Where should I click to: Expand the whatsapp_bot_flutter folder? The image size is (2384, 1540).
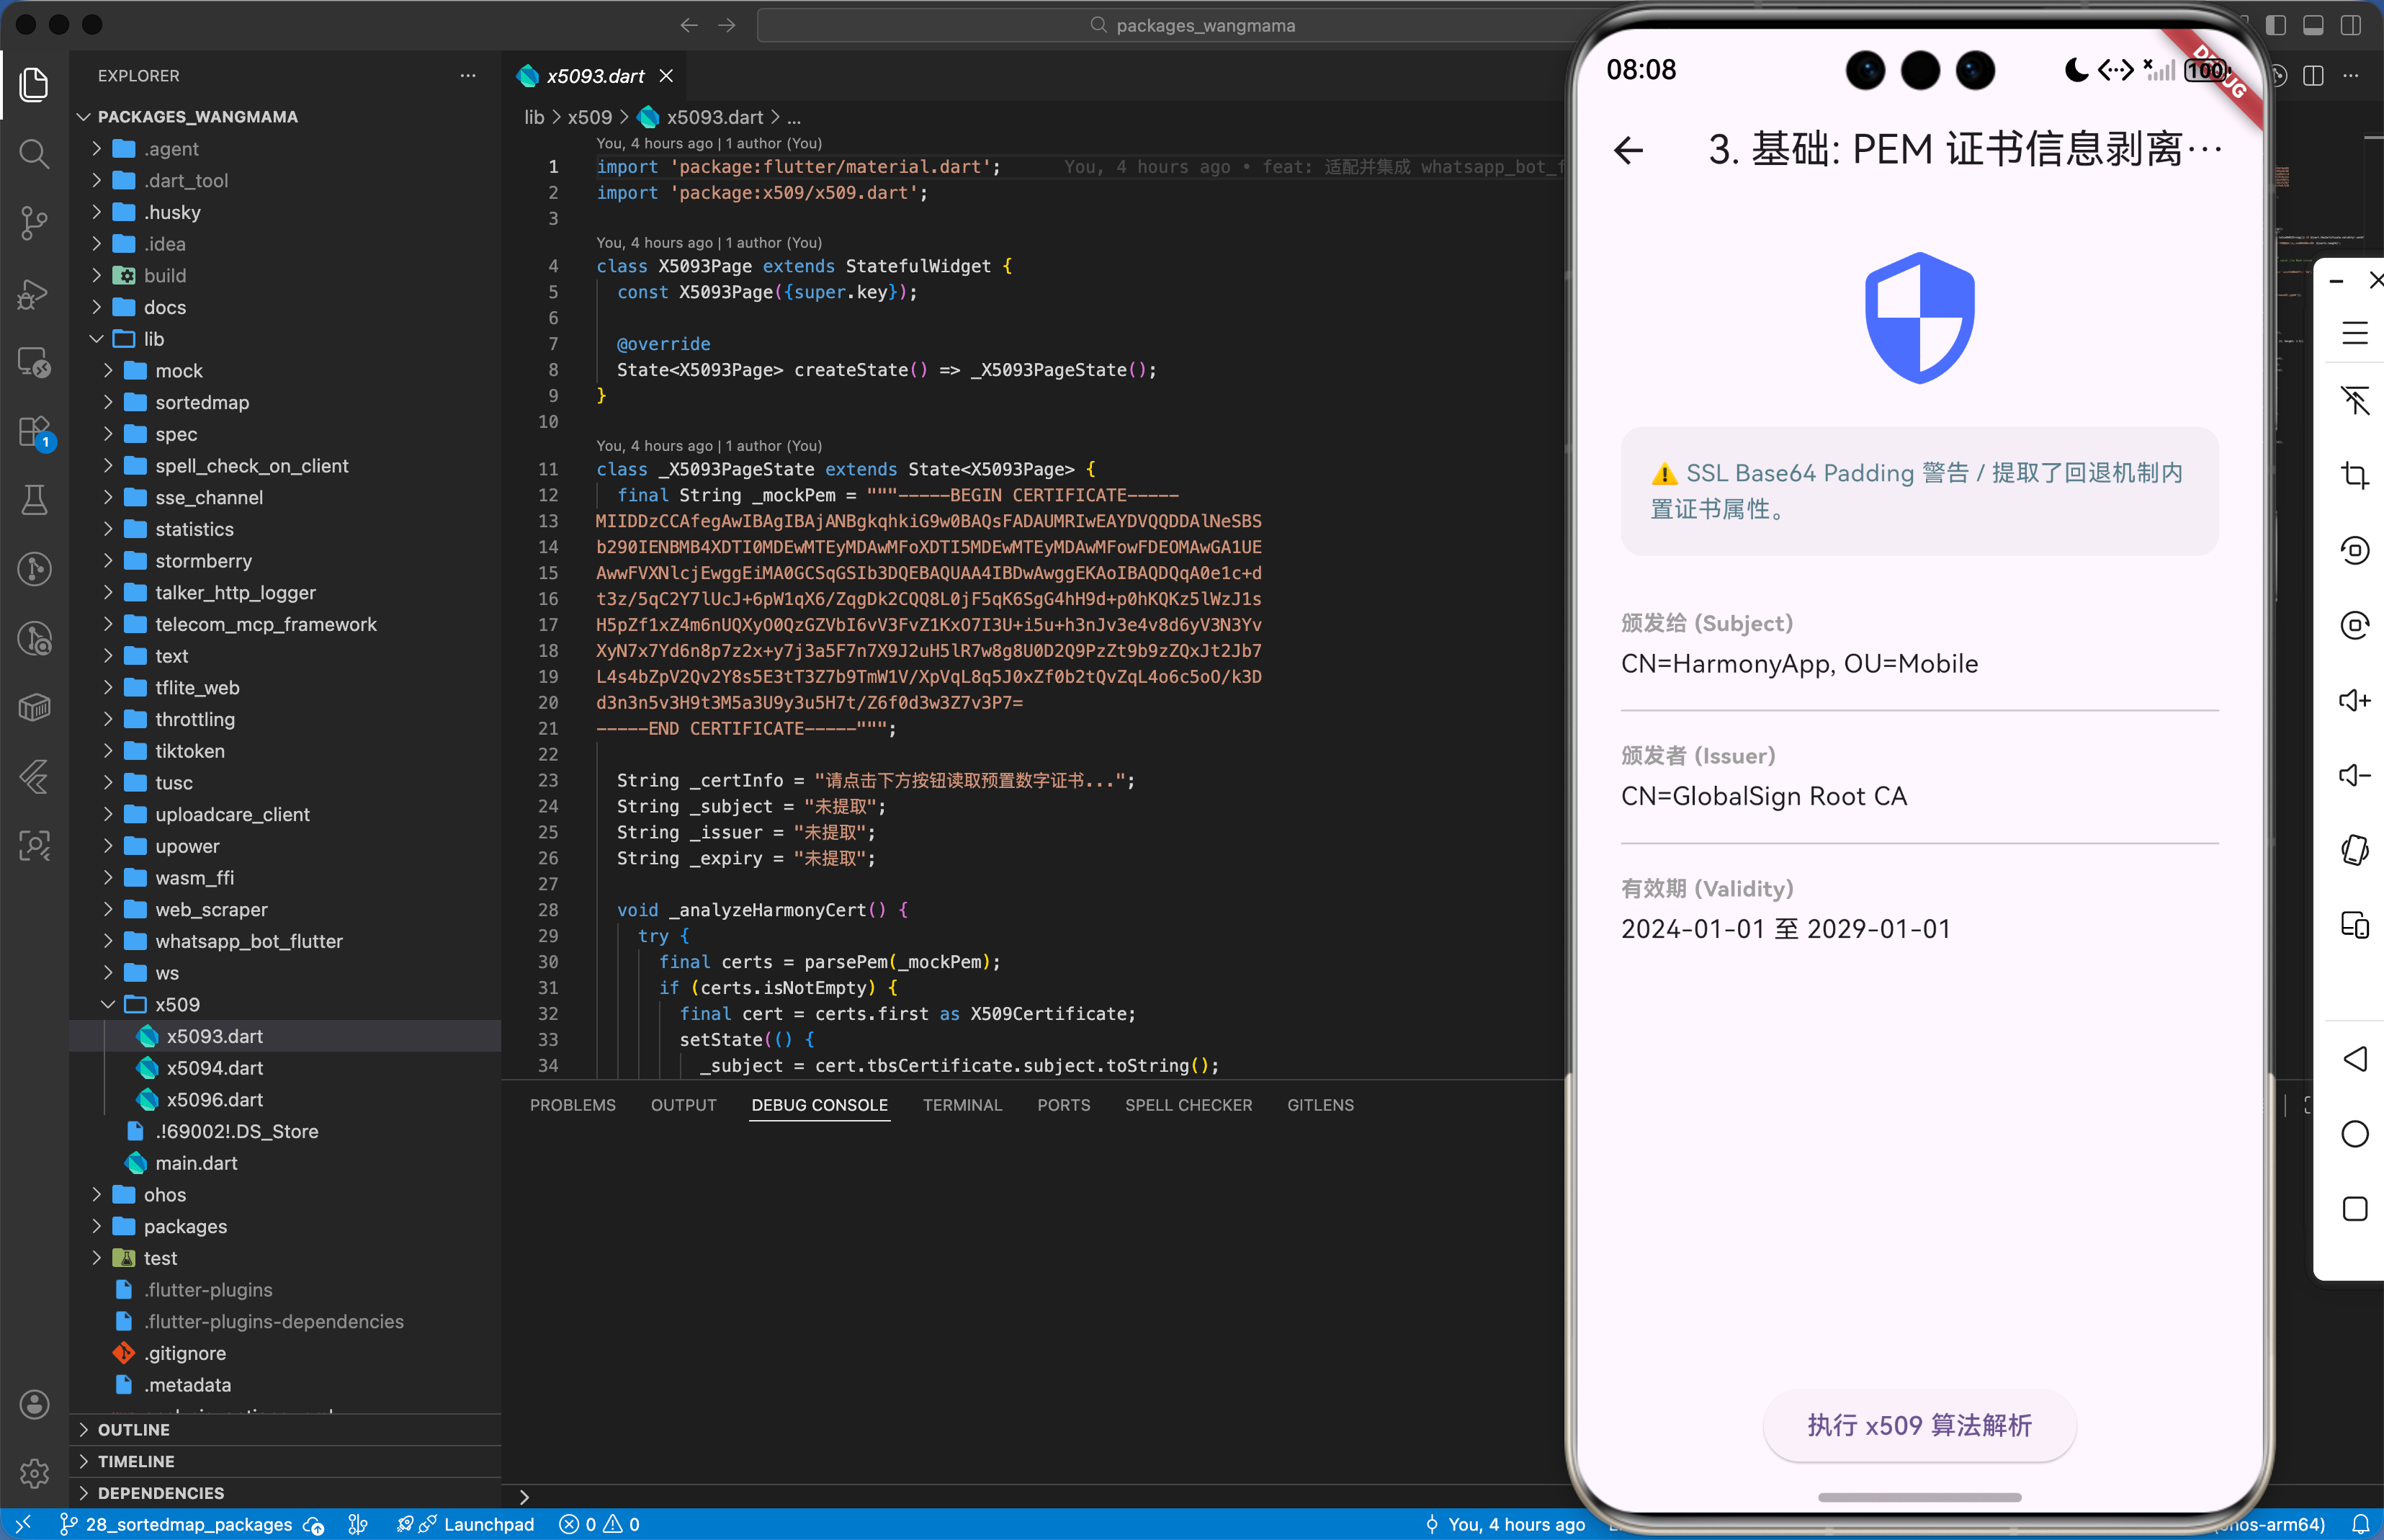pos(248,941)
